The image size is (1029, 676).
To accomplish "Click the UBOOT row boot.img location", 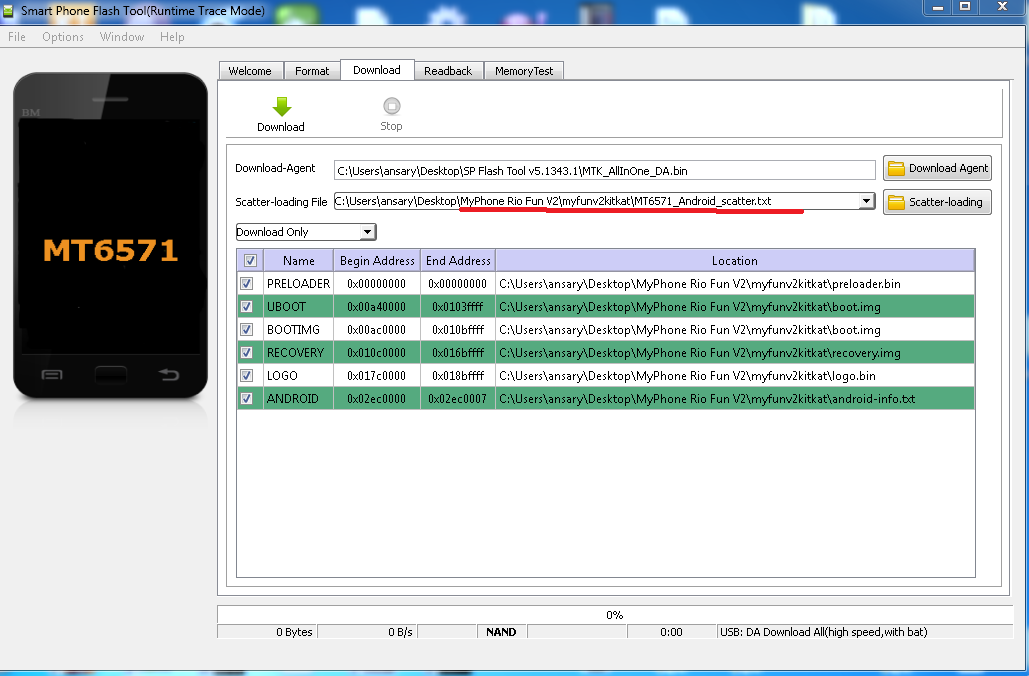I will [690, 306].
